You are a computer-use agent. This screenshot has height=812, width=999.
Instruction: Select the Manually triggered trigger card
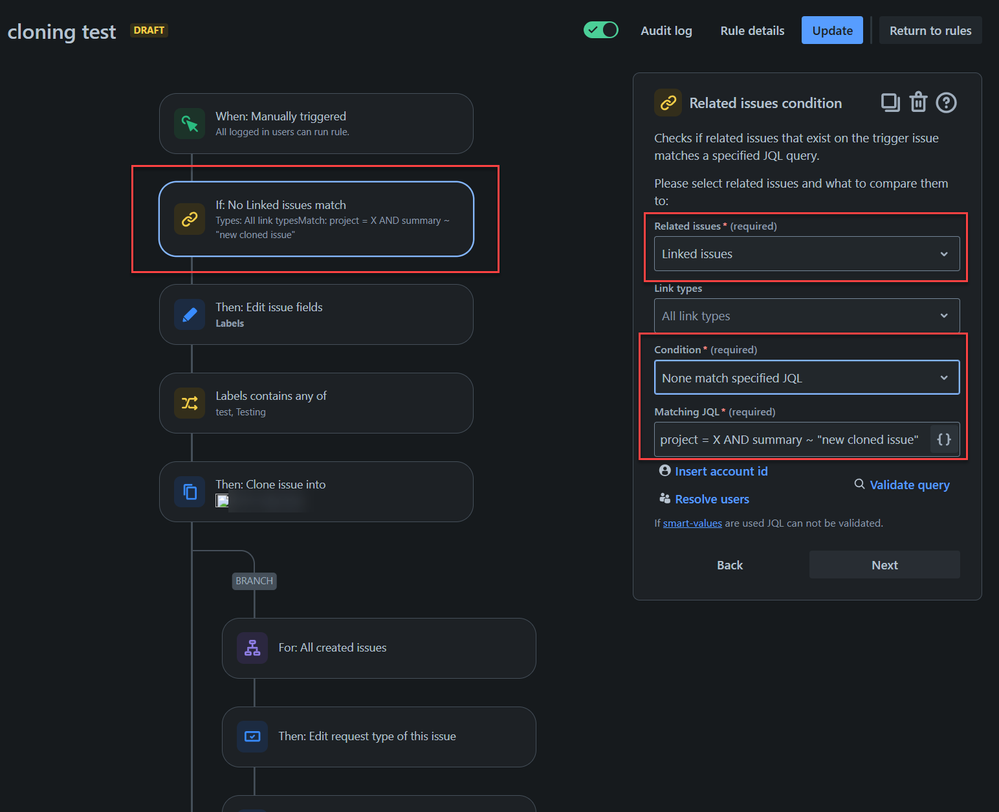316,124
